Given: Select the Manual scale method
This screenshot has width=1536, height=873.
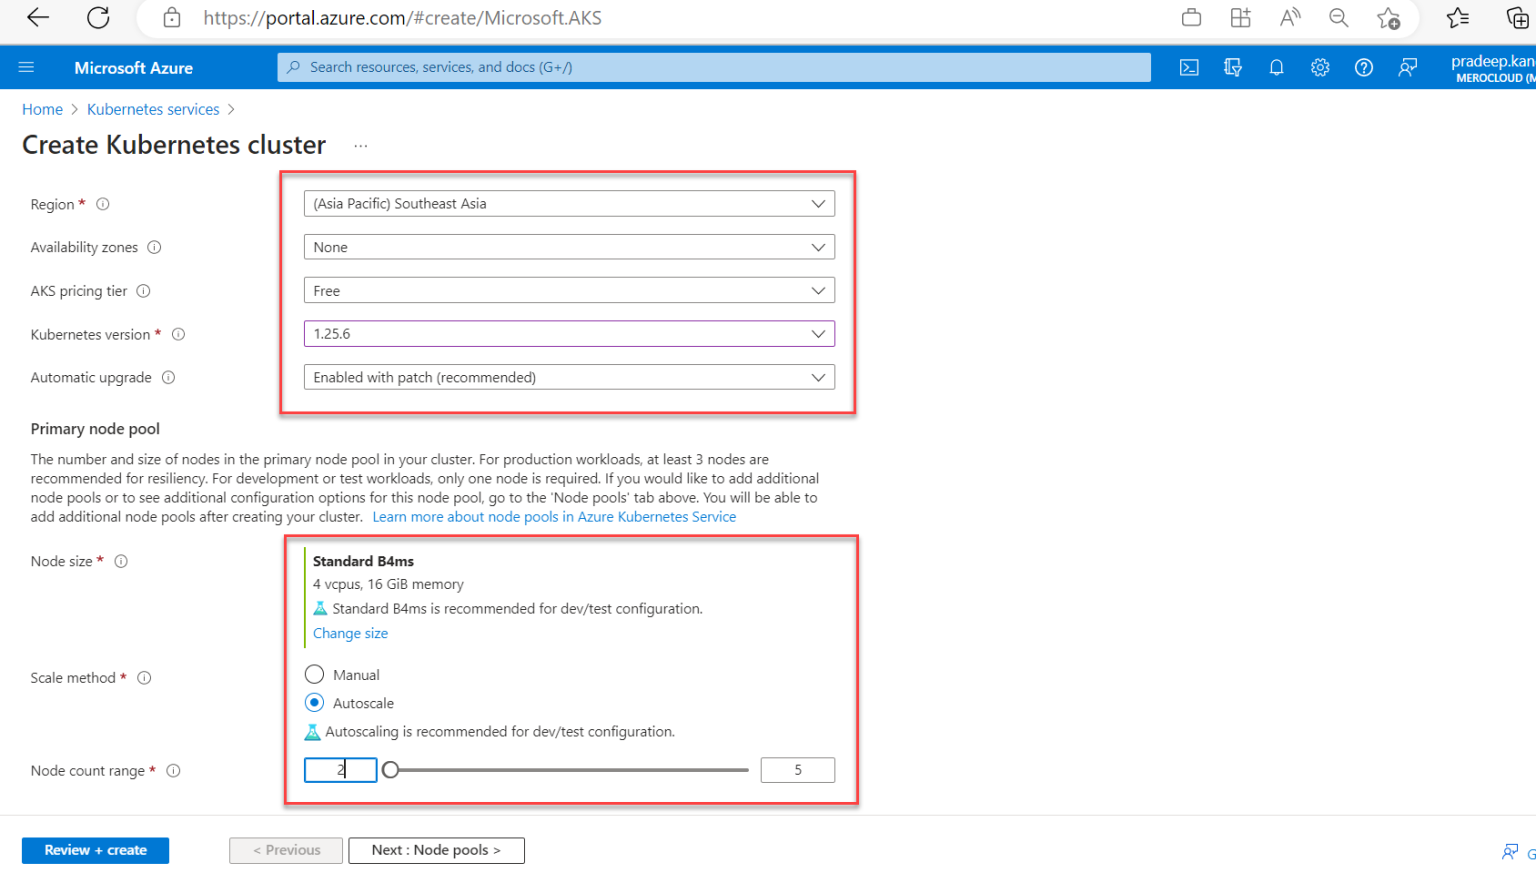Looking at the screenshot, I should pyautogui.click(x=314, y=674).
